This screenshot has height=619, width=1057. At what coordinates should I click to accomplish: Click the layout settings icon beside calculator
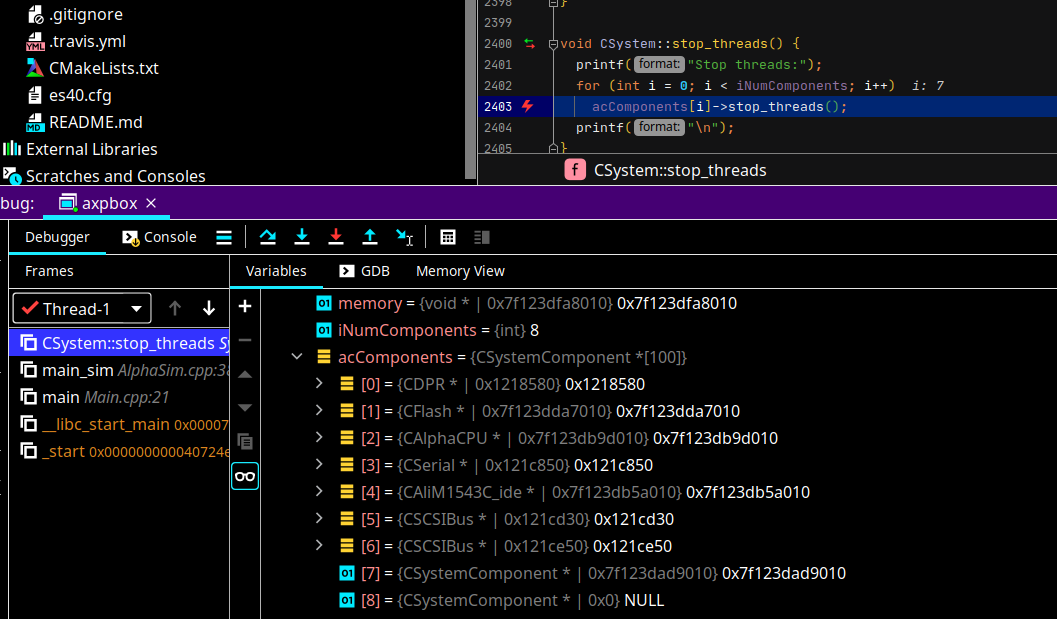[x=481, y=237]
